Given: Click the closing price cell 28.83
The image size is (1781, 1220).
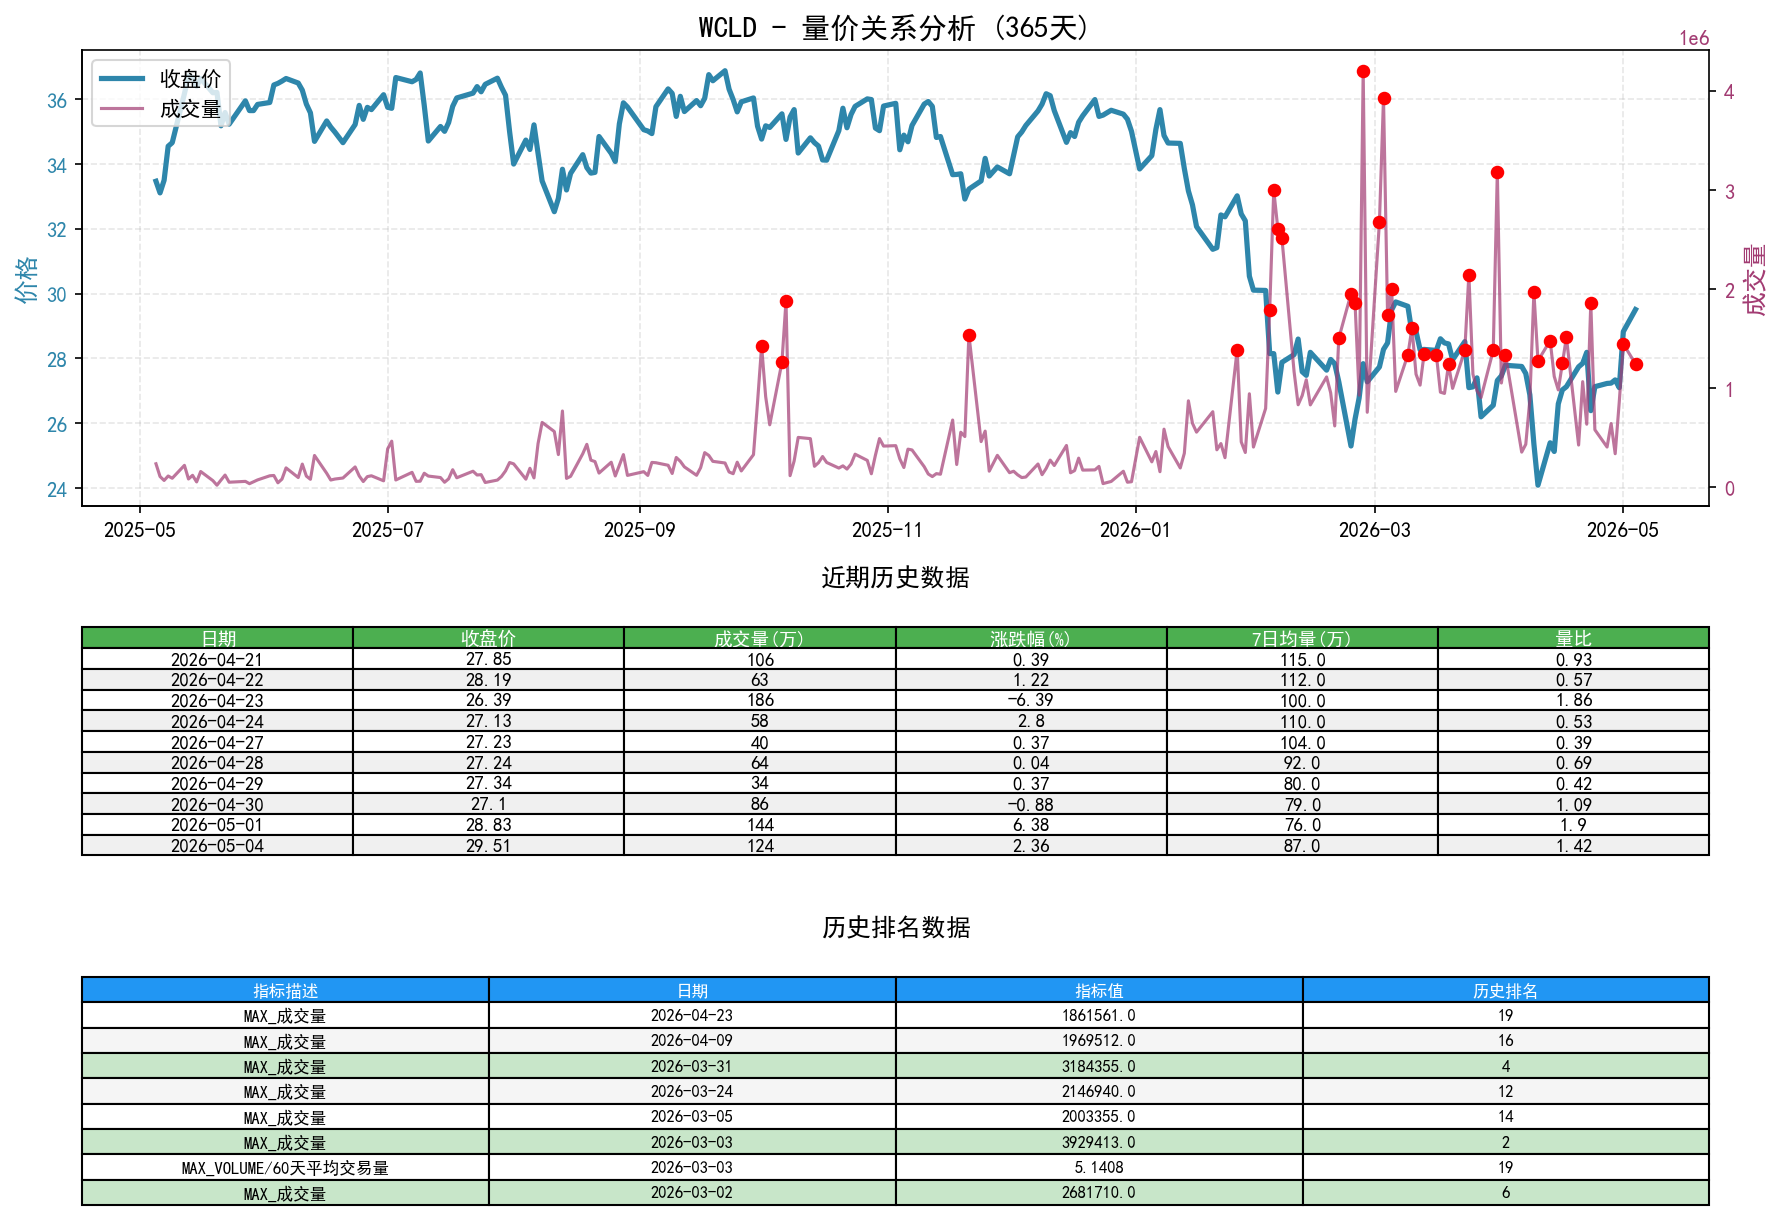Looking at the screenshot, I should tap(488, 825).
